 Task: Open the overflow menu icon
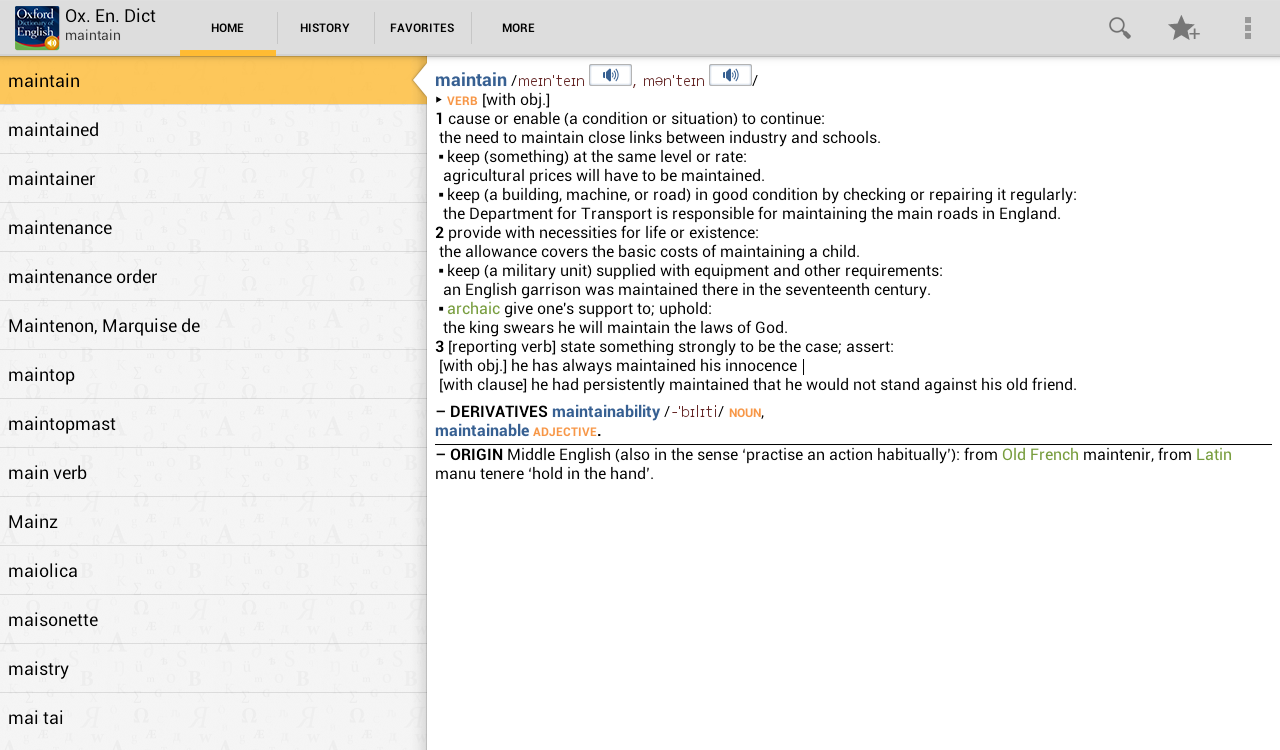1248,27
